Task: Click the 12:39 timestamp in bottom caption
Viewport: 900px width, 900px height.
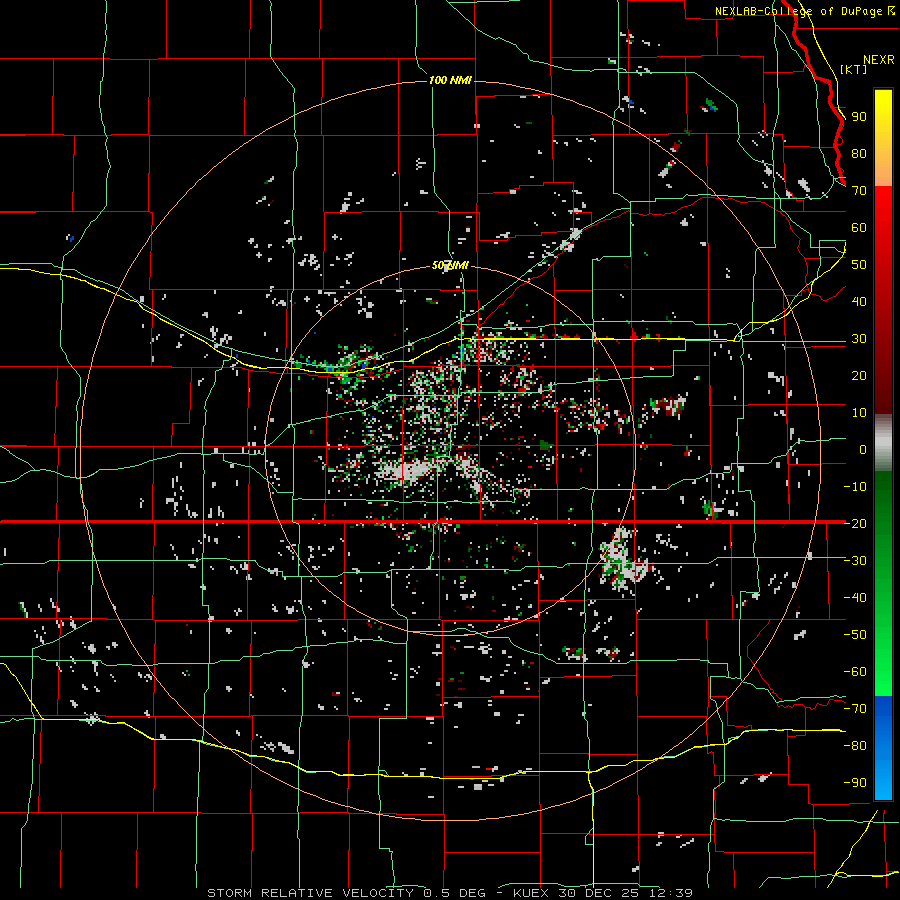Action: click(x=671, y=893)
